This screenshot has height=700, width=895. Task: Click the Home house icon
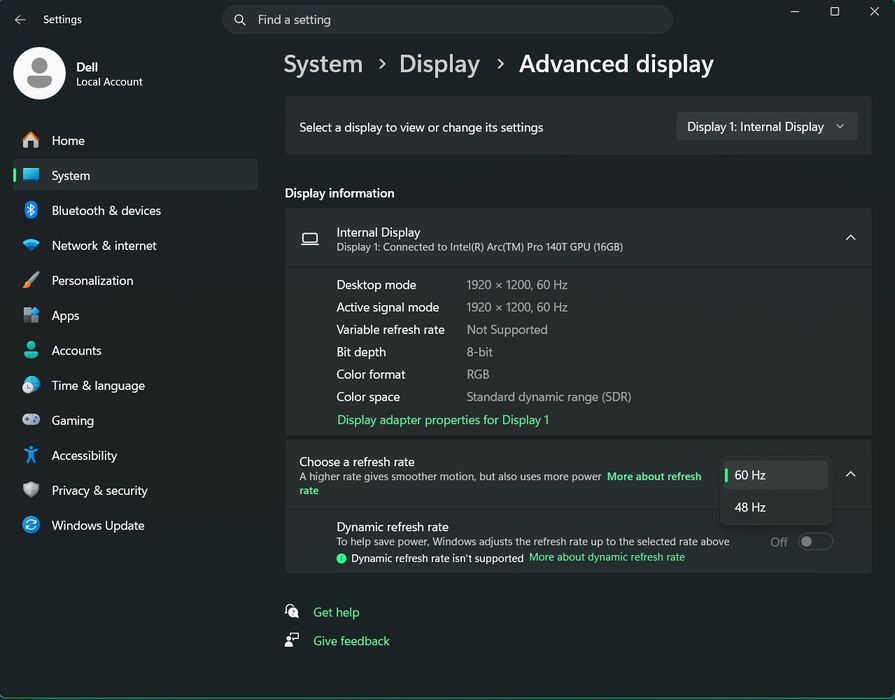pos(31,140)
